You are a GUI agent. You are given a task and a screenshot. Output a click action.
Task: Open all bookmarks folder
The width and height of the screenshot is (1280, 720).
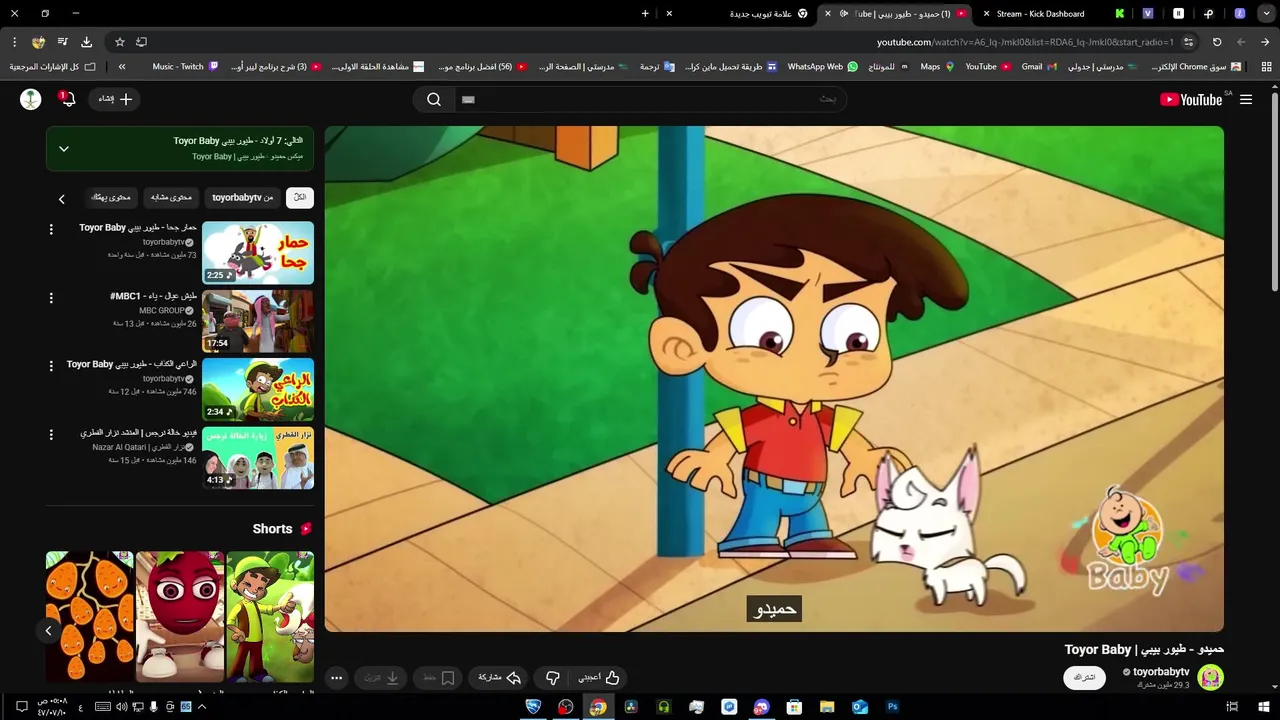pyautogui.click(x=53, y=67)
